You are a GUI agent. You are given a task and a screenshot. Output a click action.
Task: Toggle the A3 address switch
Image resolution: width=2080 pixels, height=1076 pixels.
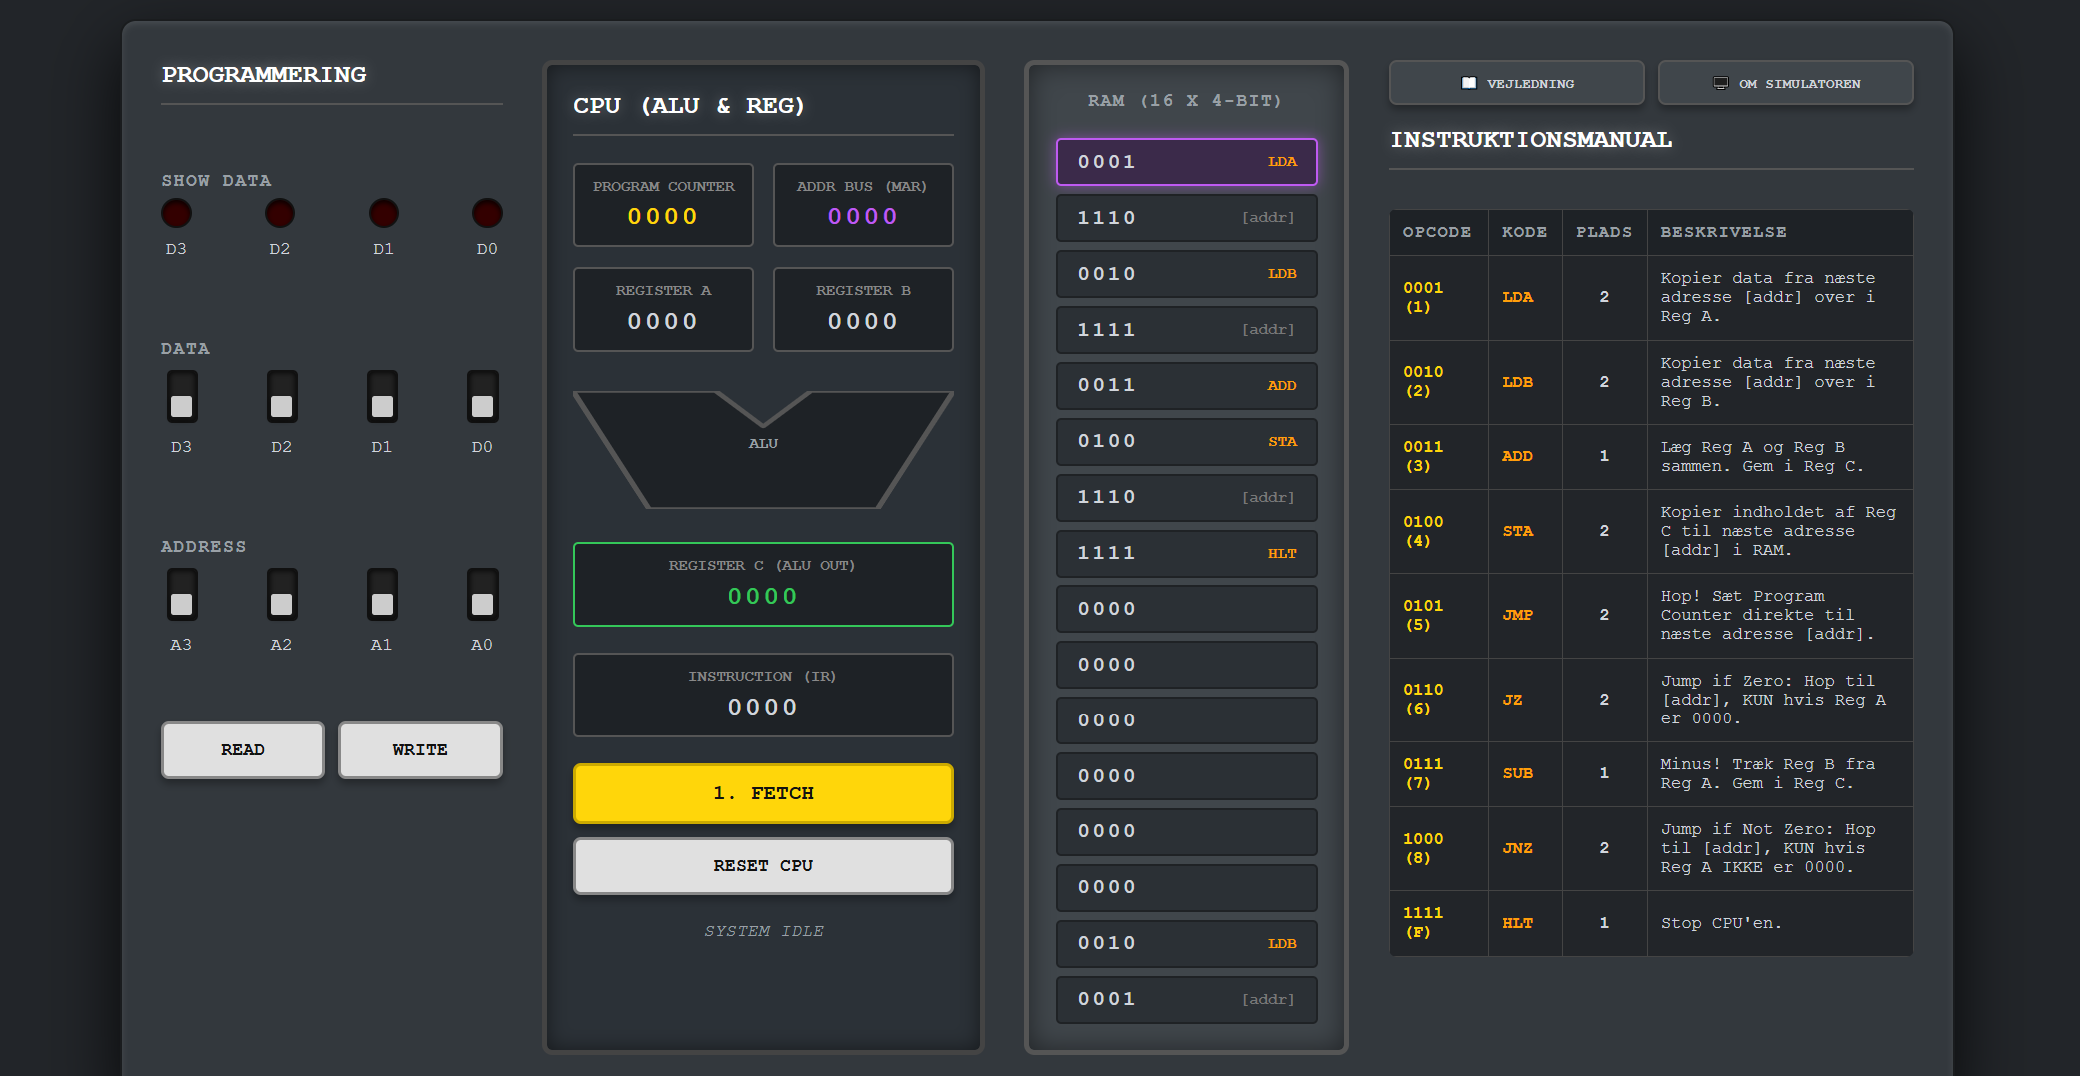click(181, 594)
